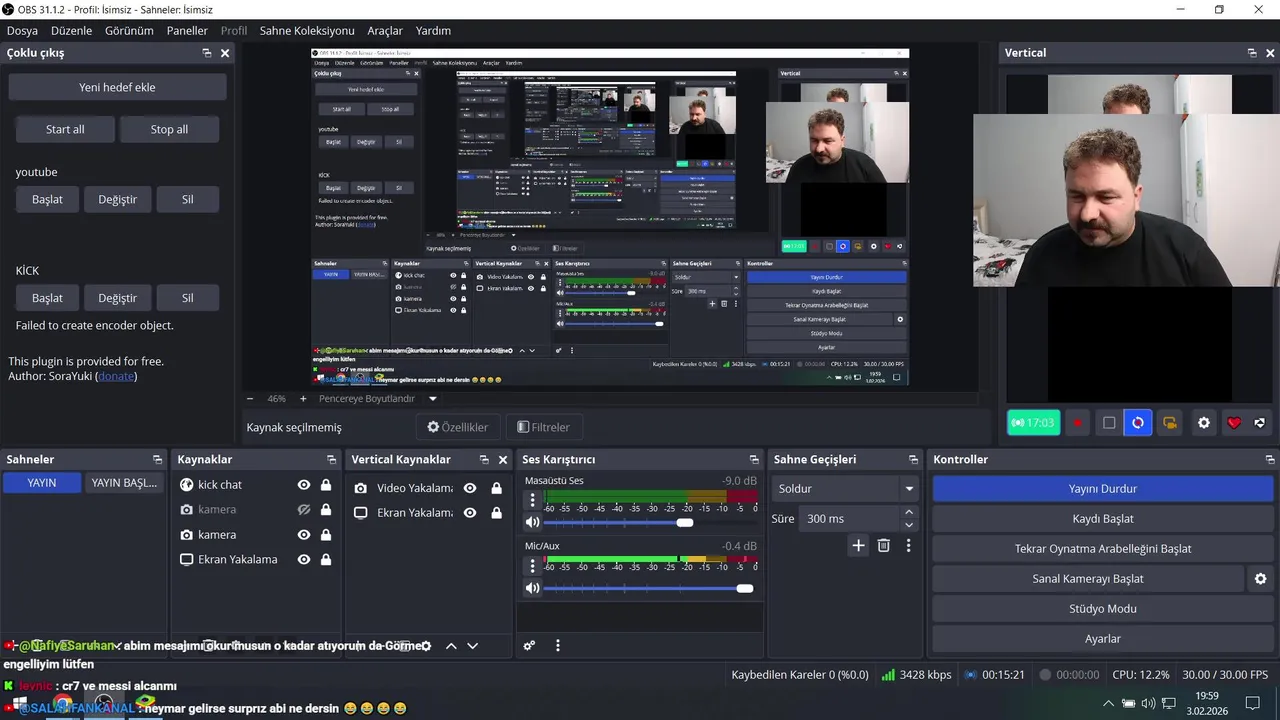Click the square icon in Vertical panel toolbar

coord(1108,423)
